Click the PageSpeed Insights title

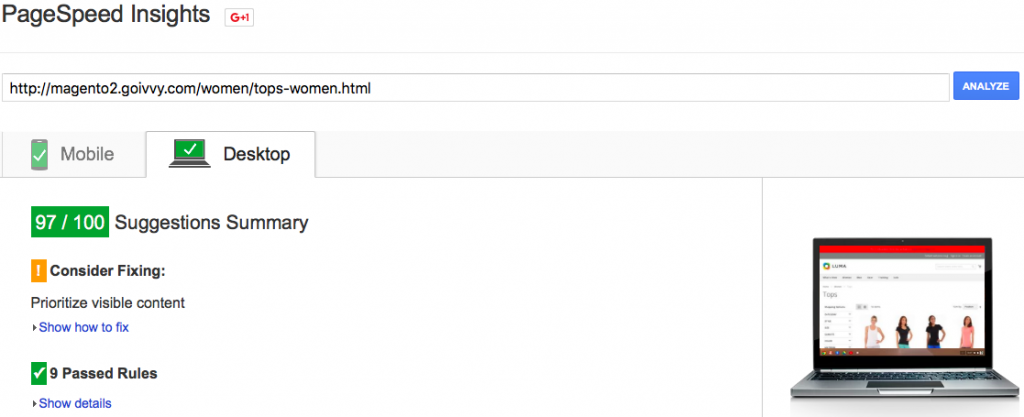pos(106,14)
